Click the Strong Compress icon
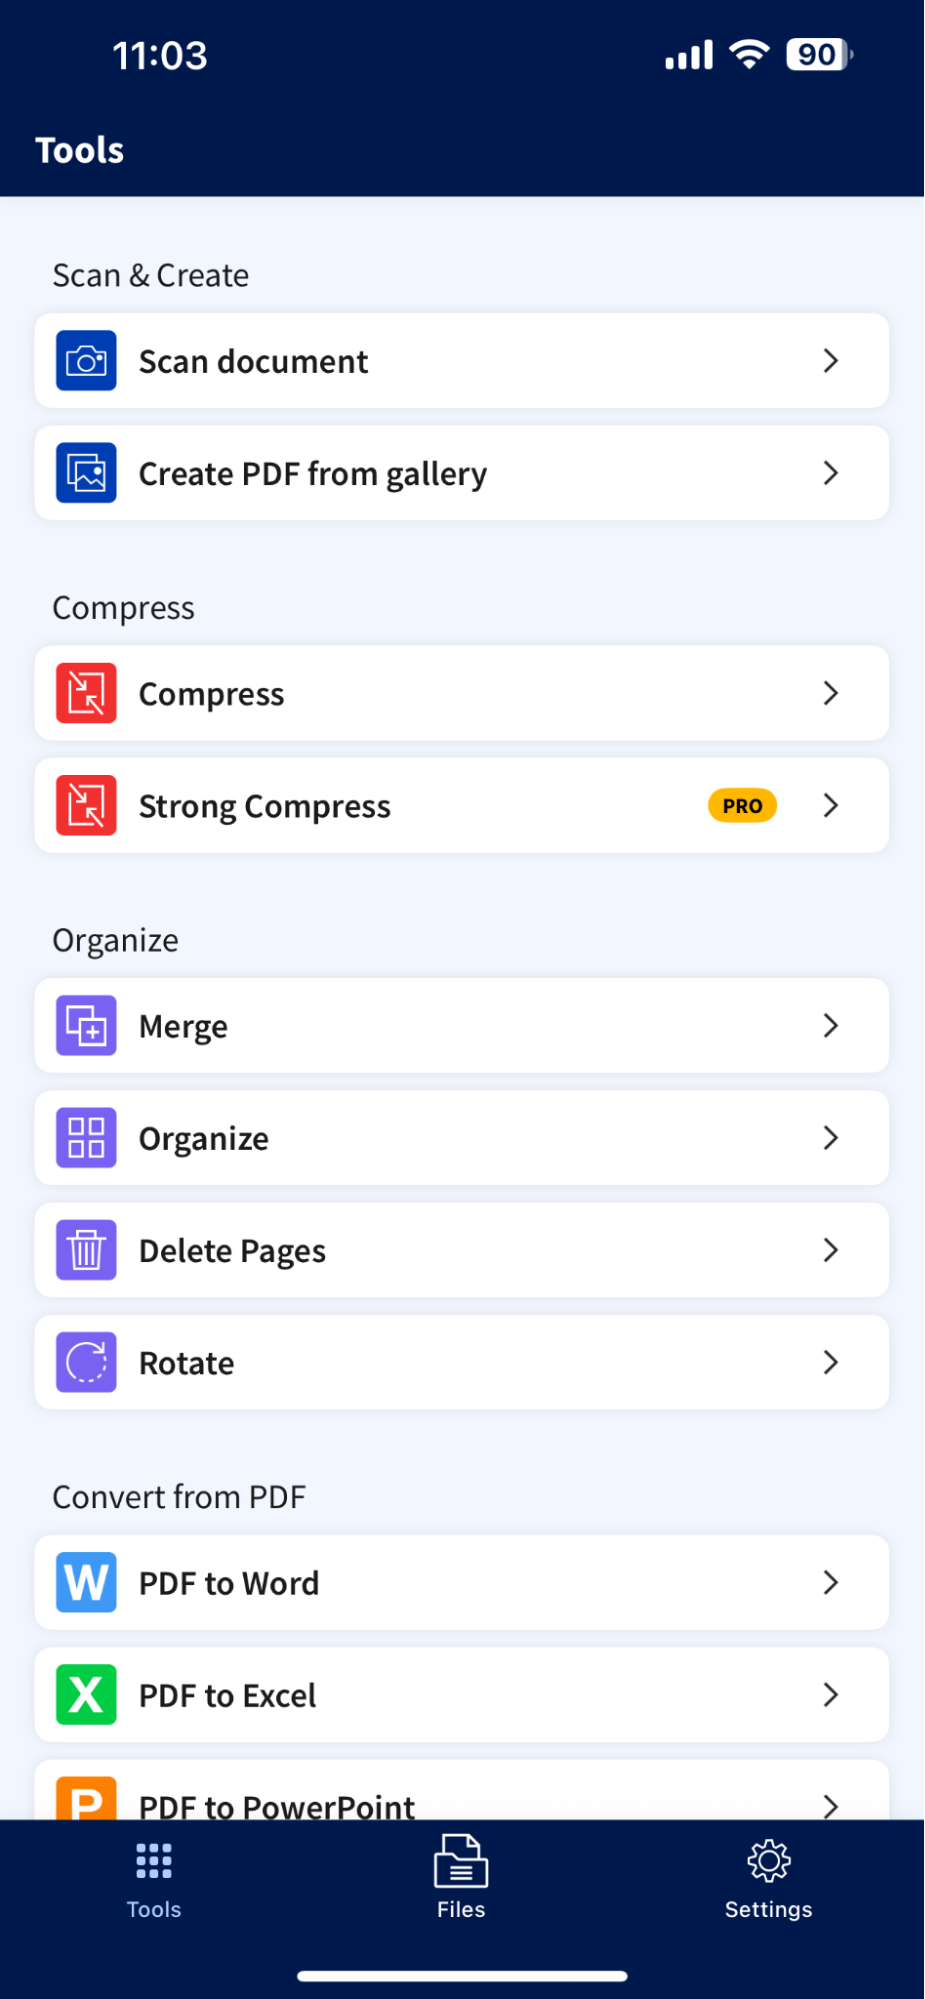 pyautogui.click(x=85, y=805)
